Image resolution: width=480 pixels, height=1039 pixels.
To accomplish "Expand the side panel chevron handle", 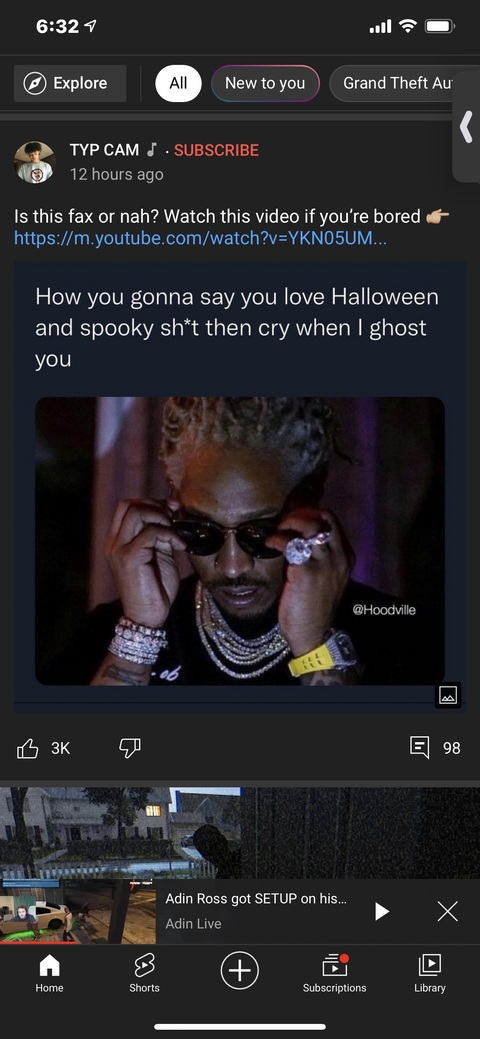I will coord(466,127).
